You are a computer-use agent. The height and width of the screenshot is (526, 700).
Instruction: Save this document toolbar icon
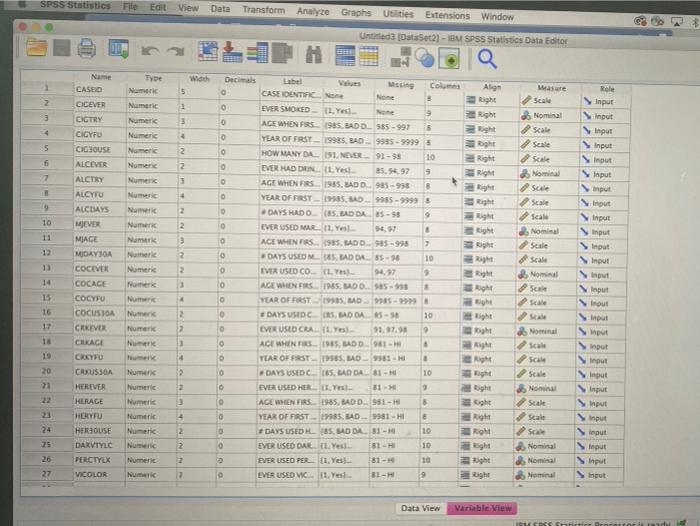click(x=62, y=48)
